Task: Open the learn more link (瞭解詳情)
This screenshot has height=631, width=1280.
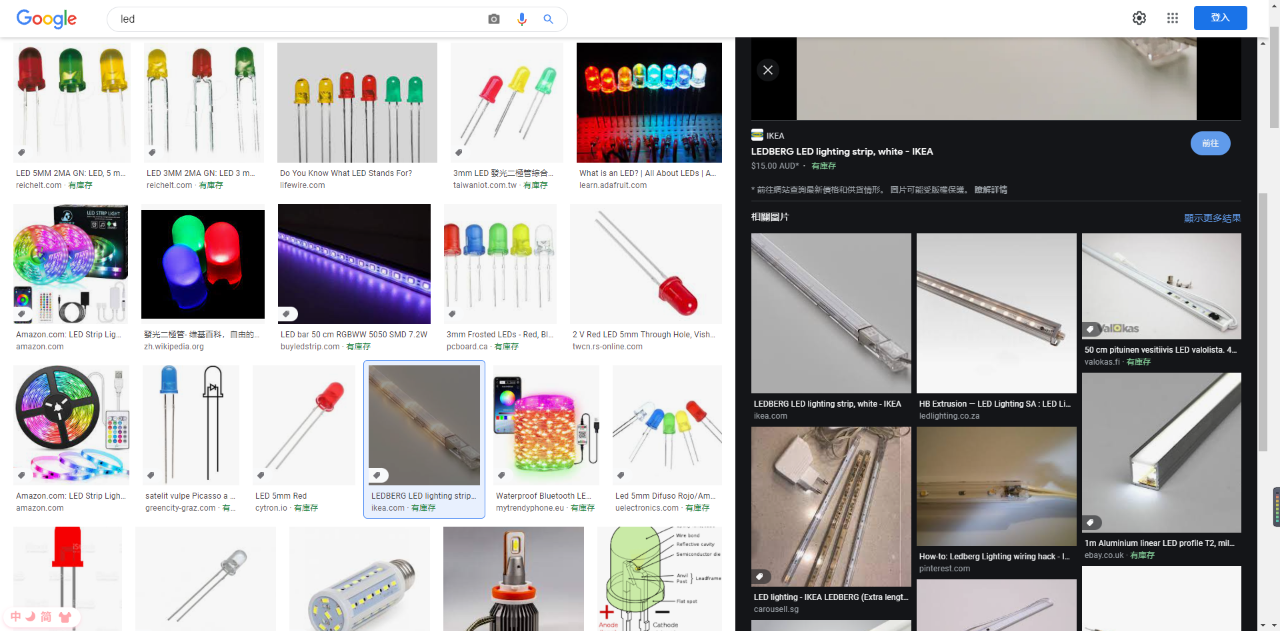Action: pos(990,189)
